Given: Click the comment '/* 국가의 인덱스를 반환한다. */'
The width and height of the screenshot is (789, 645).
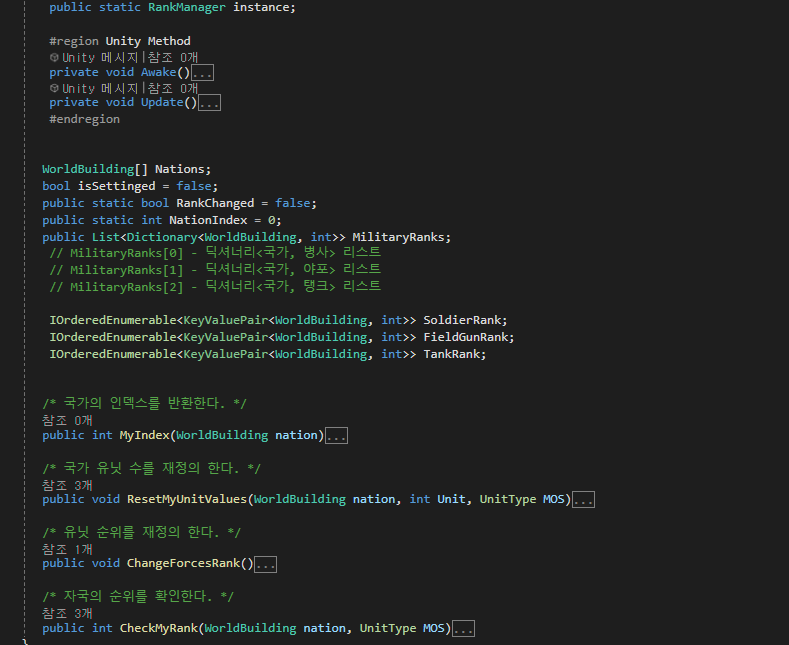Looking at the screenshot, I should tap(144, 404).
